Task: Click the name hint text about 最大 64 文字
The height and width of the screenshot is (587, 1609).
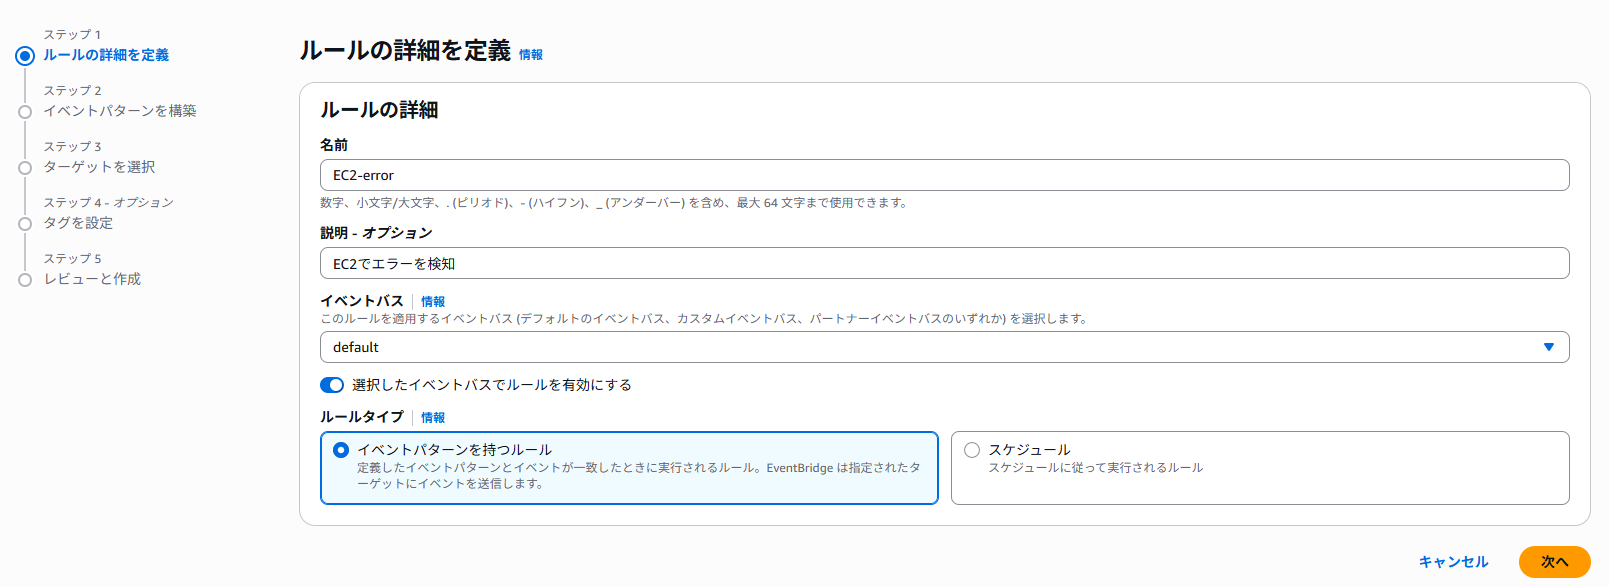Action: (614, 203)
